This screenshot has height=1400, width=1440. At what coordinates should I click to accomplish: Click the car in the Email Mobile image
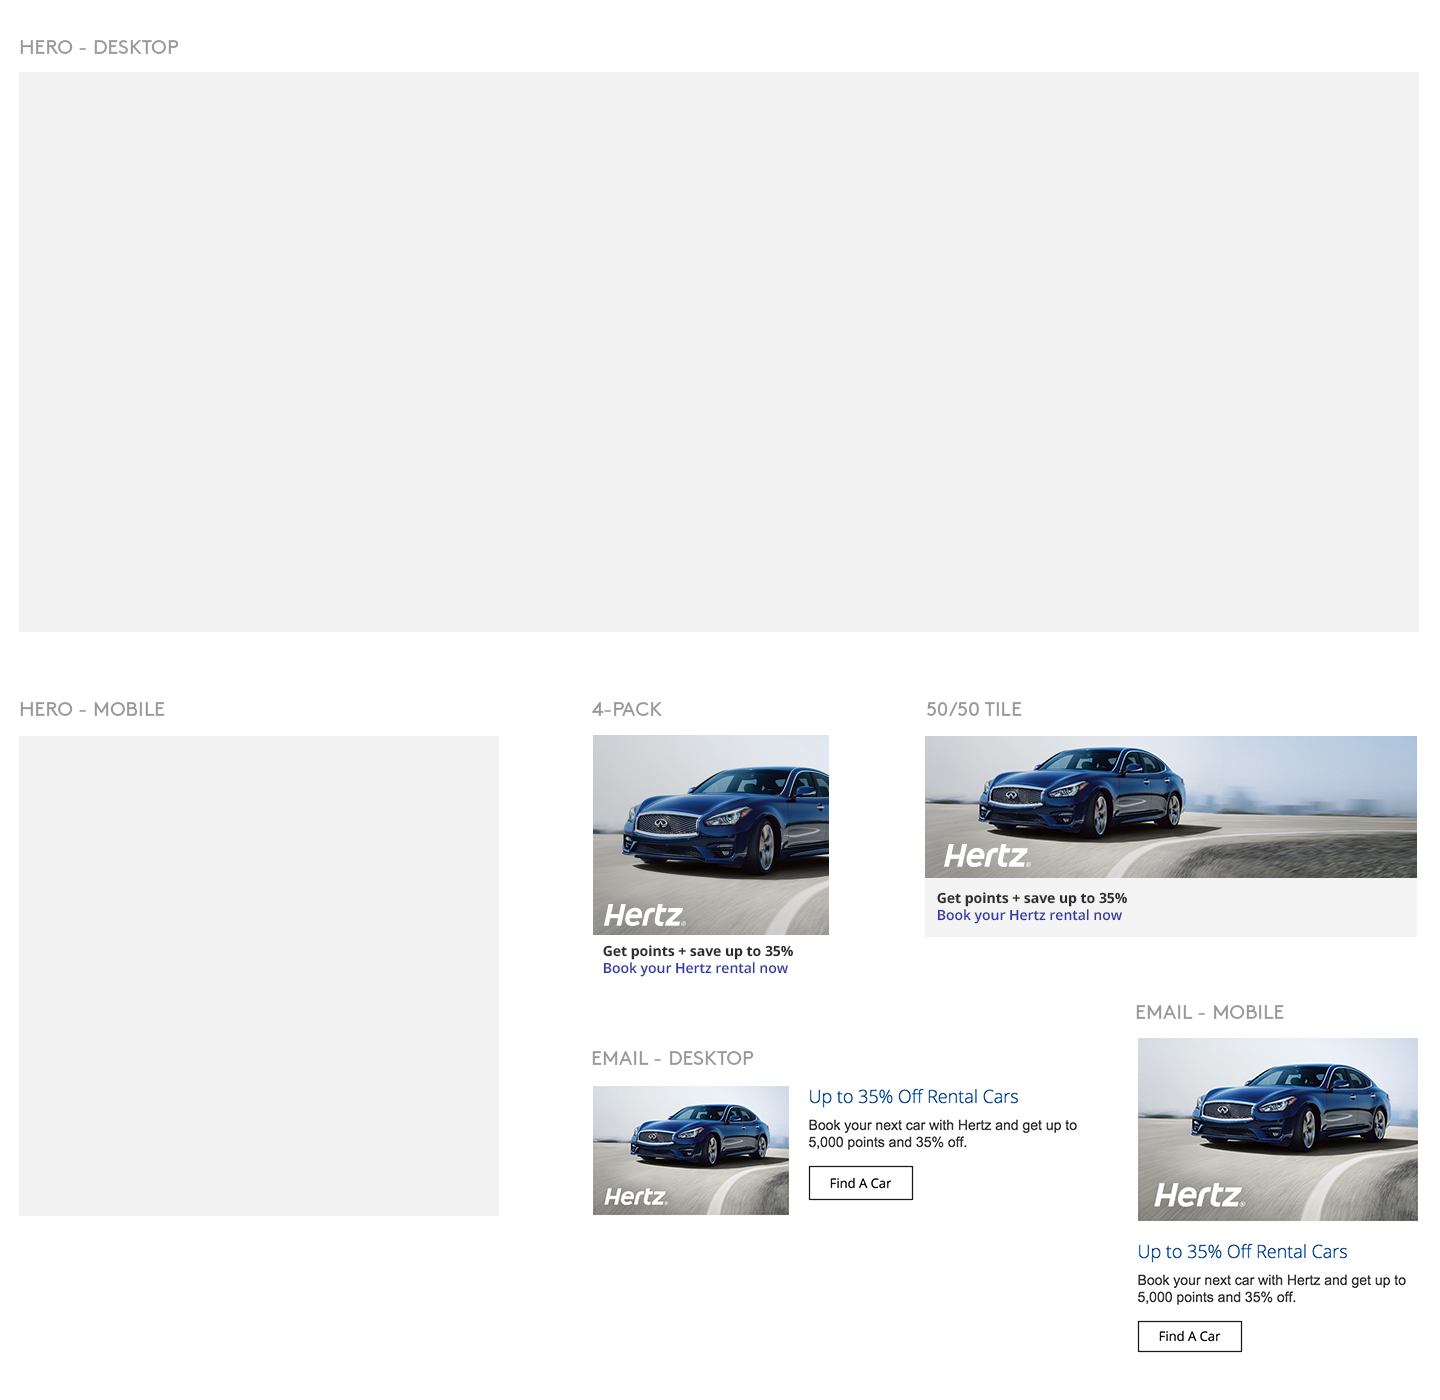coord(1290,1110)
